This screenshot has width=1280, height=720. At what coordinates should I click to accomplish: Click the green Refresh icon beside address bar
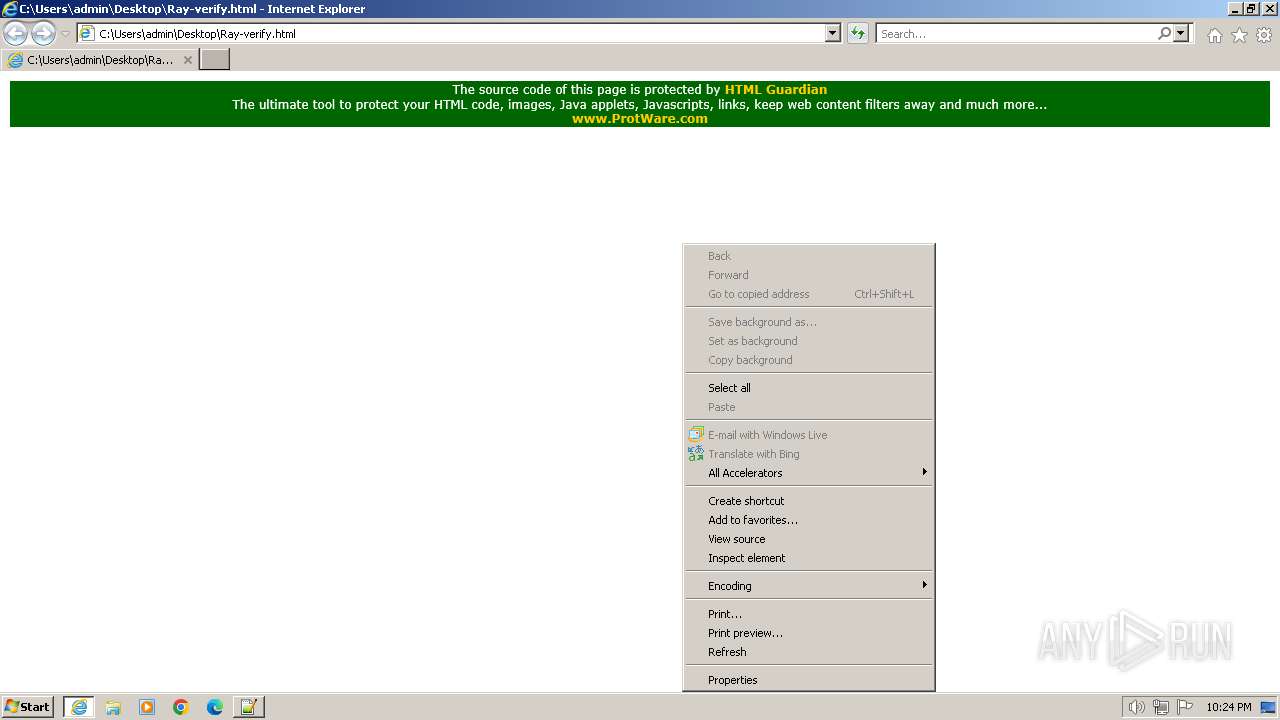[x=858, y=33]
